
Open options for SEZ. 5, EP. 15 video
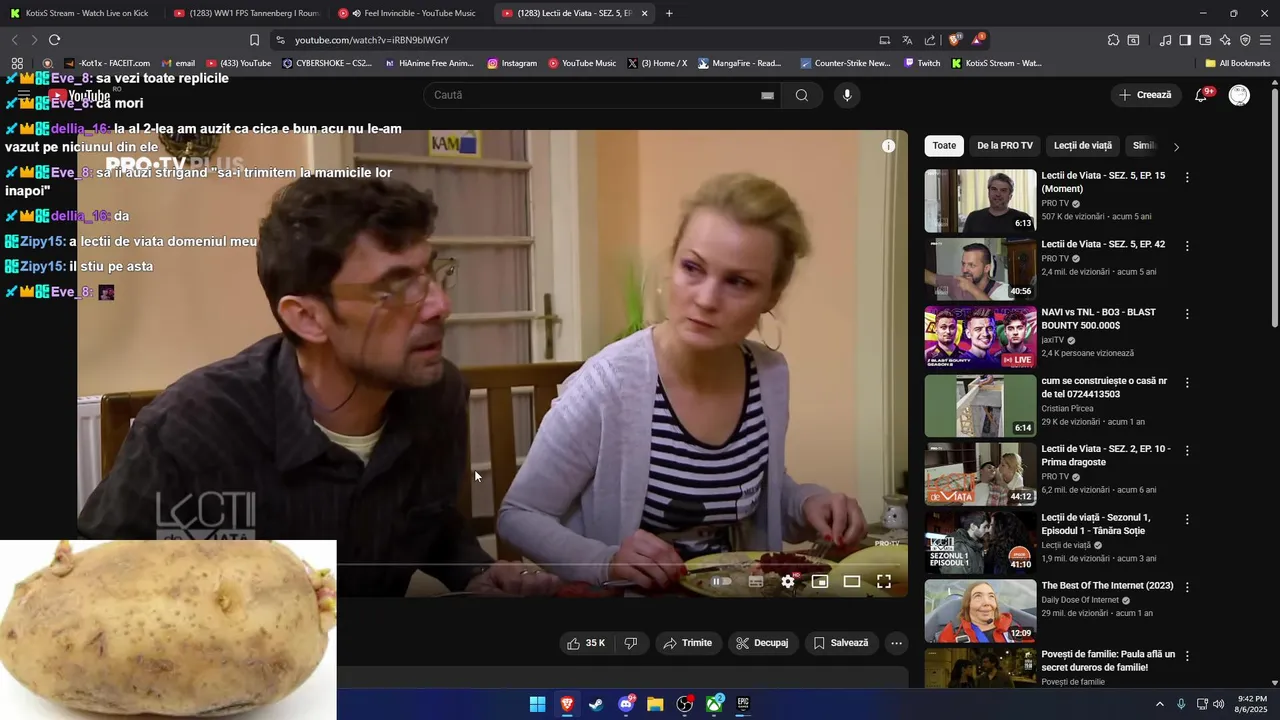[1187, 177]
